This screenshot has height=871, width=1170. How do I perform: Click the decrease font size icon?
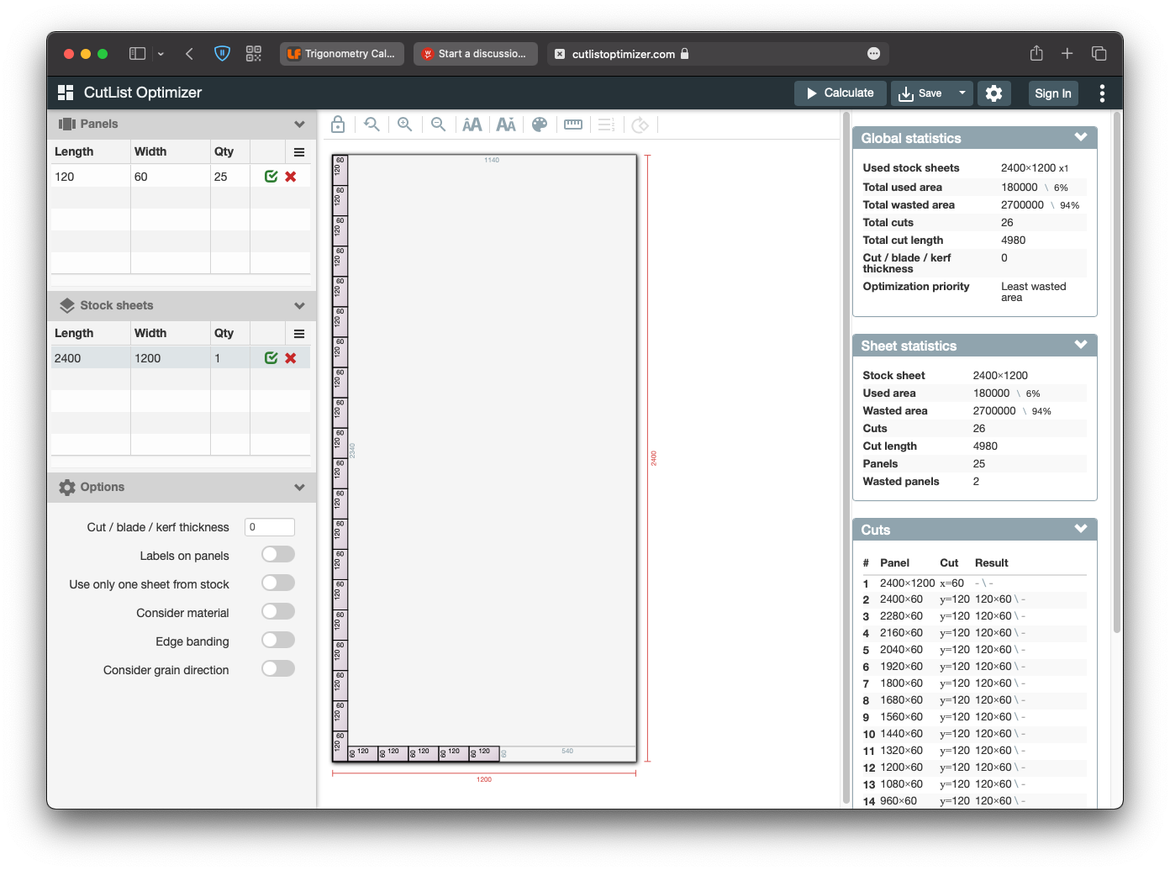coord(505,124)
